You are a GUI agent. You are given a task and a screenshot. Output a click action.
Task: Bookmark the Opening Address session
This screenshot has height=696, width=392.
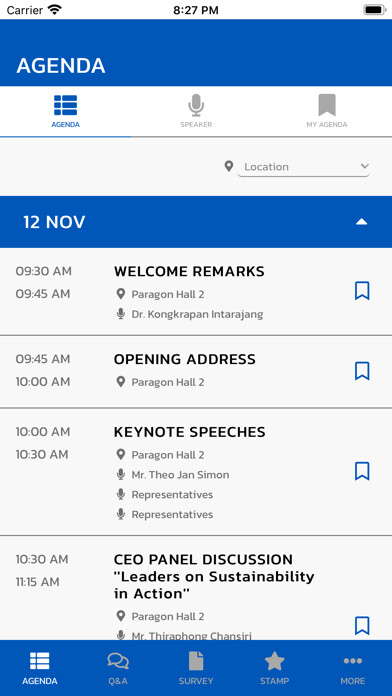pos(362,371)
